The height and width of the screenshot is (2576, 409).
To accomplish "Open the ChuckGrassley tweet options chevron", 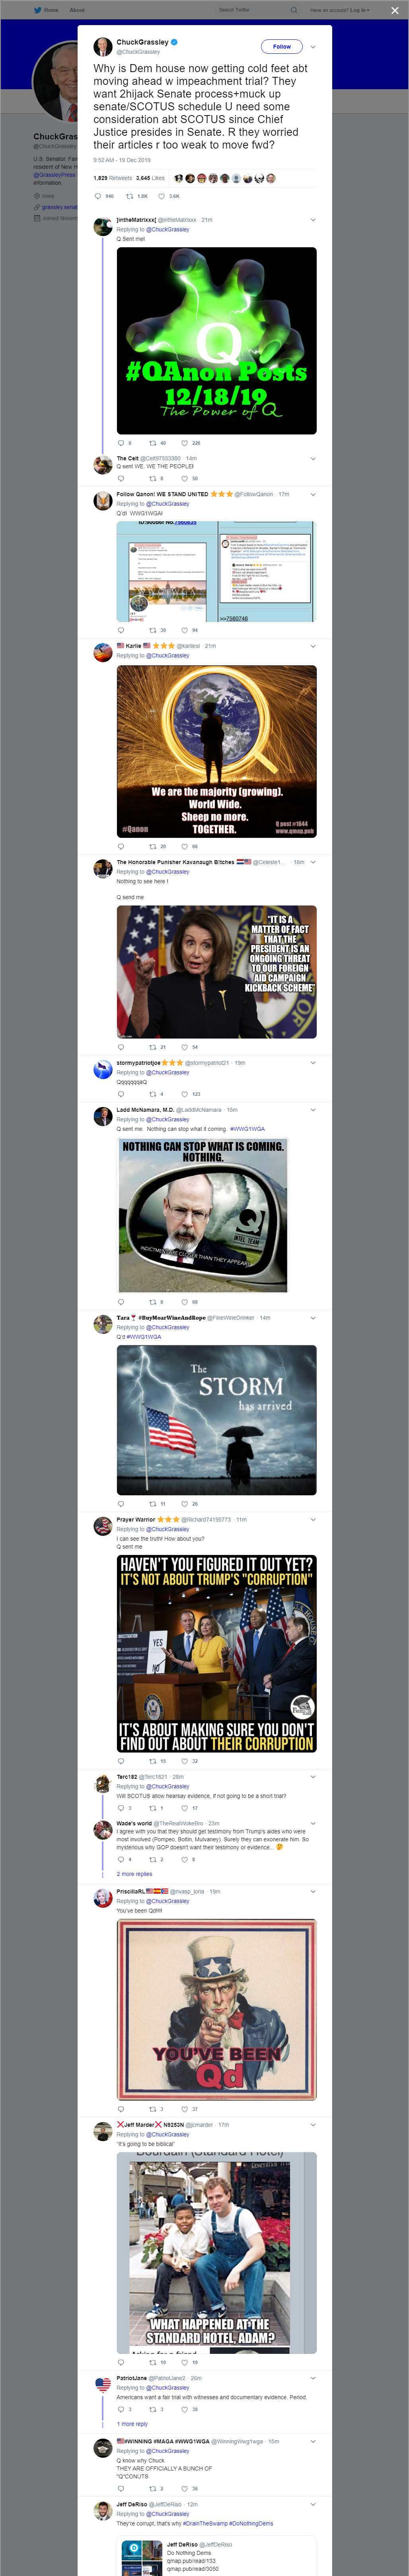I will click(x=313, y=46).
